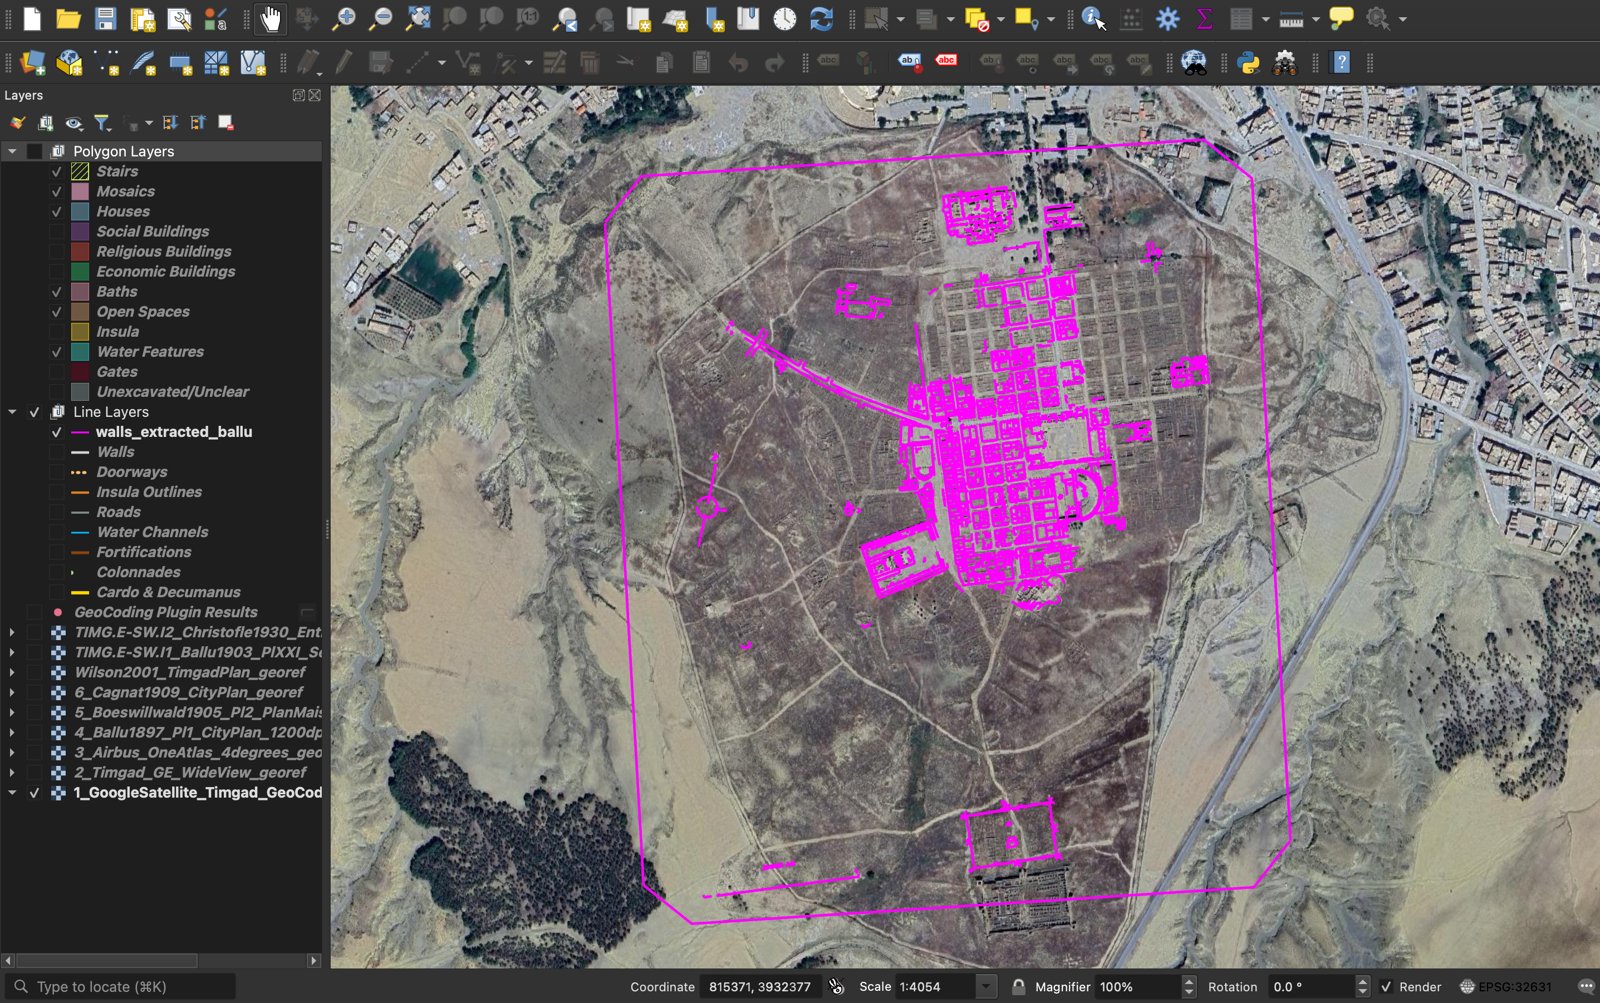This screenshot has width=1600, height=1003.
Task: Create new Shapefile layer
Action: [106, 63]
